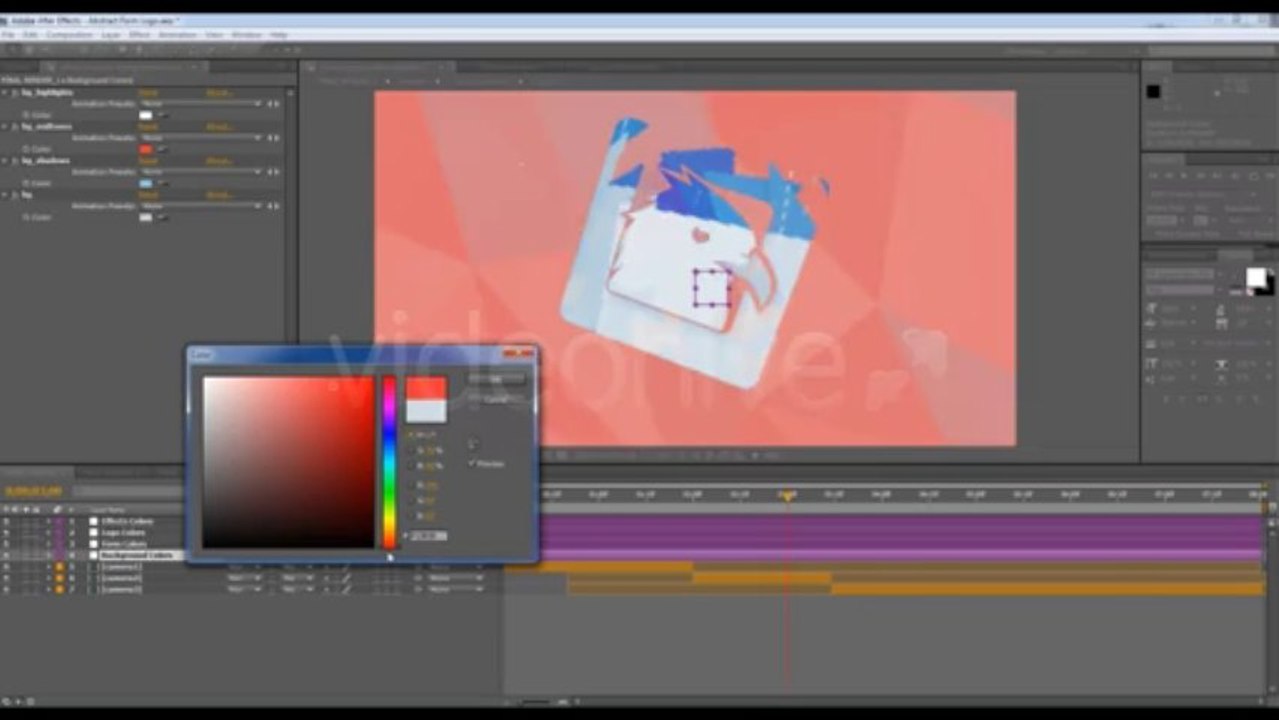1279x720 pixels.
Task: Toggle fx switch for bg_midtones effect
Action: (x=14, y=127)
